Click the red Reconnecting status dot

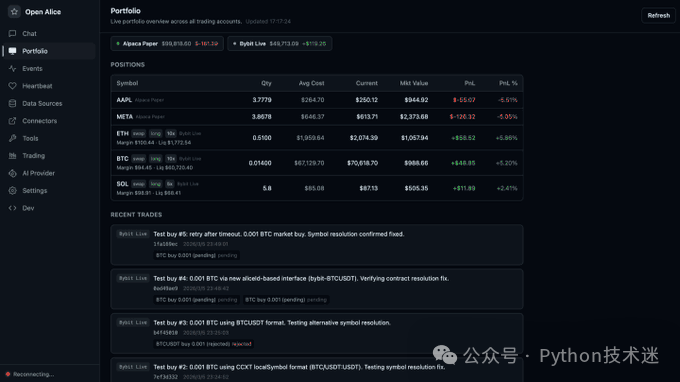8,374
